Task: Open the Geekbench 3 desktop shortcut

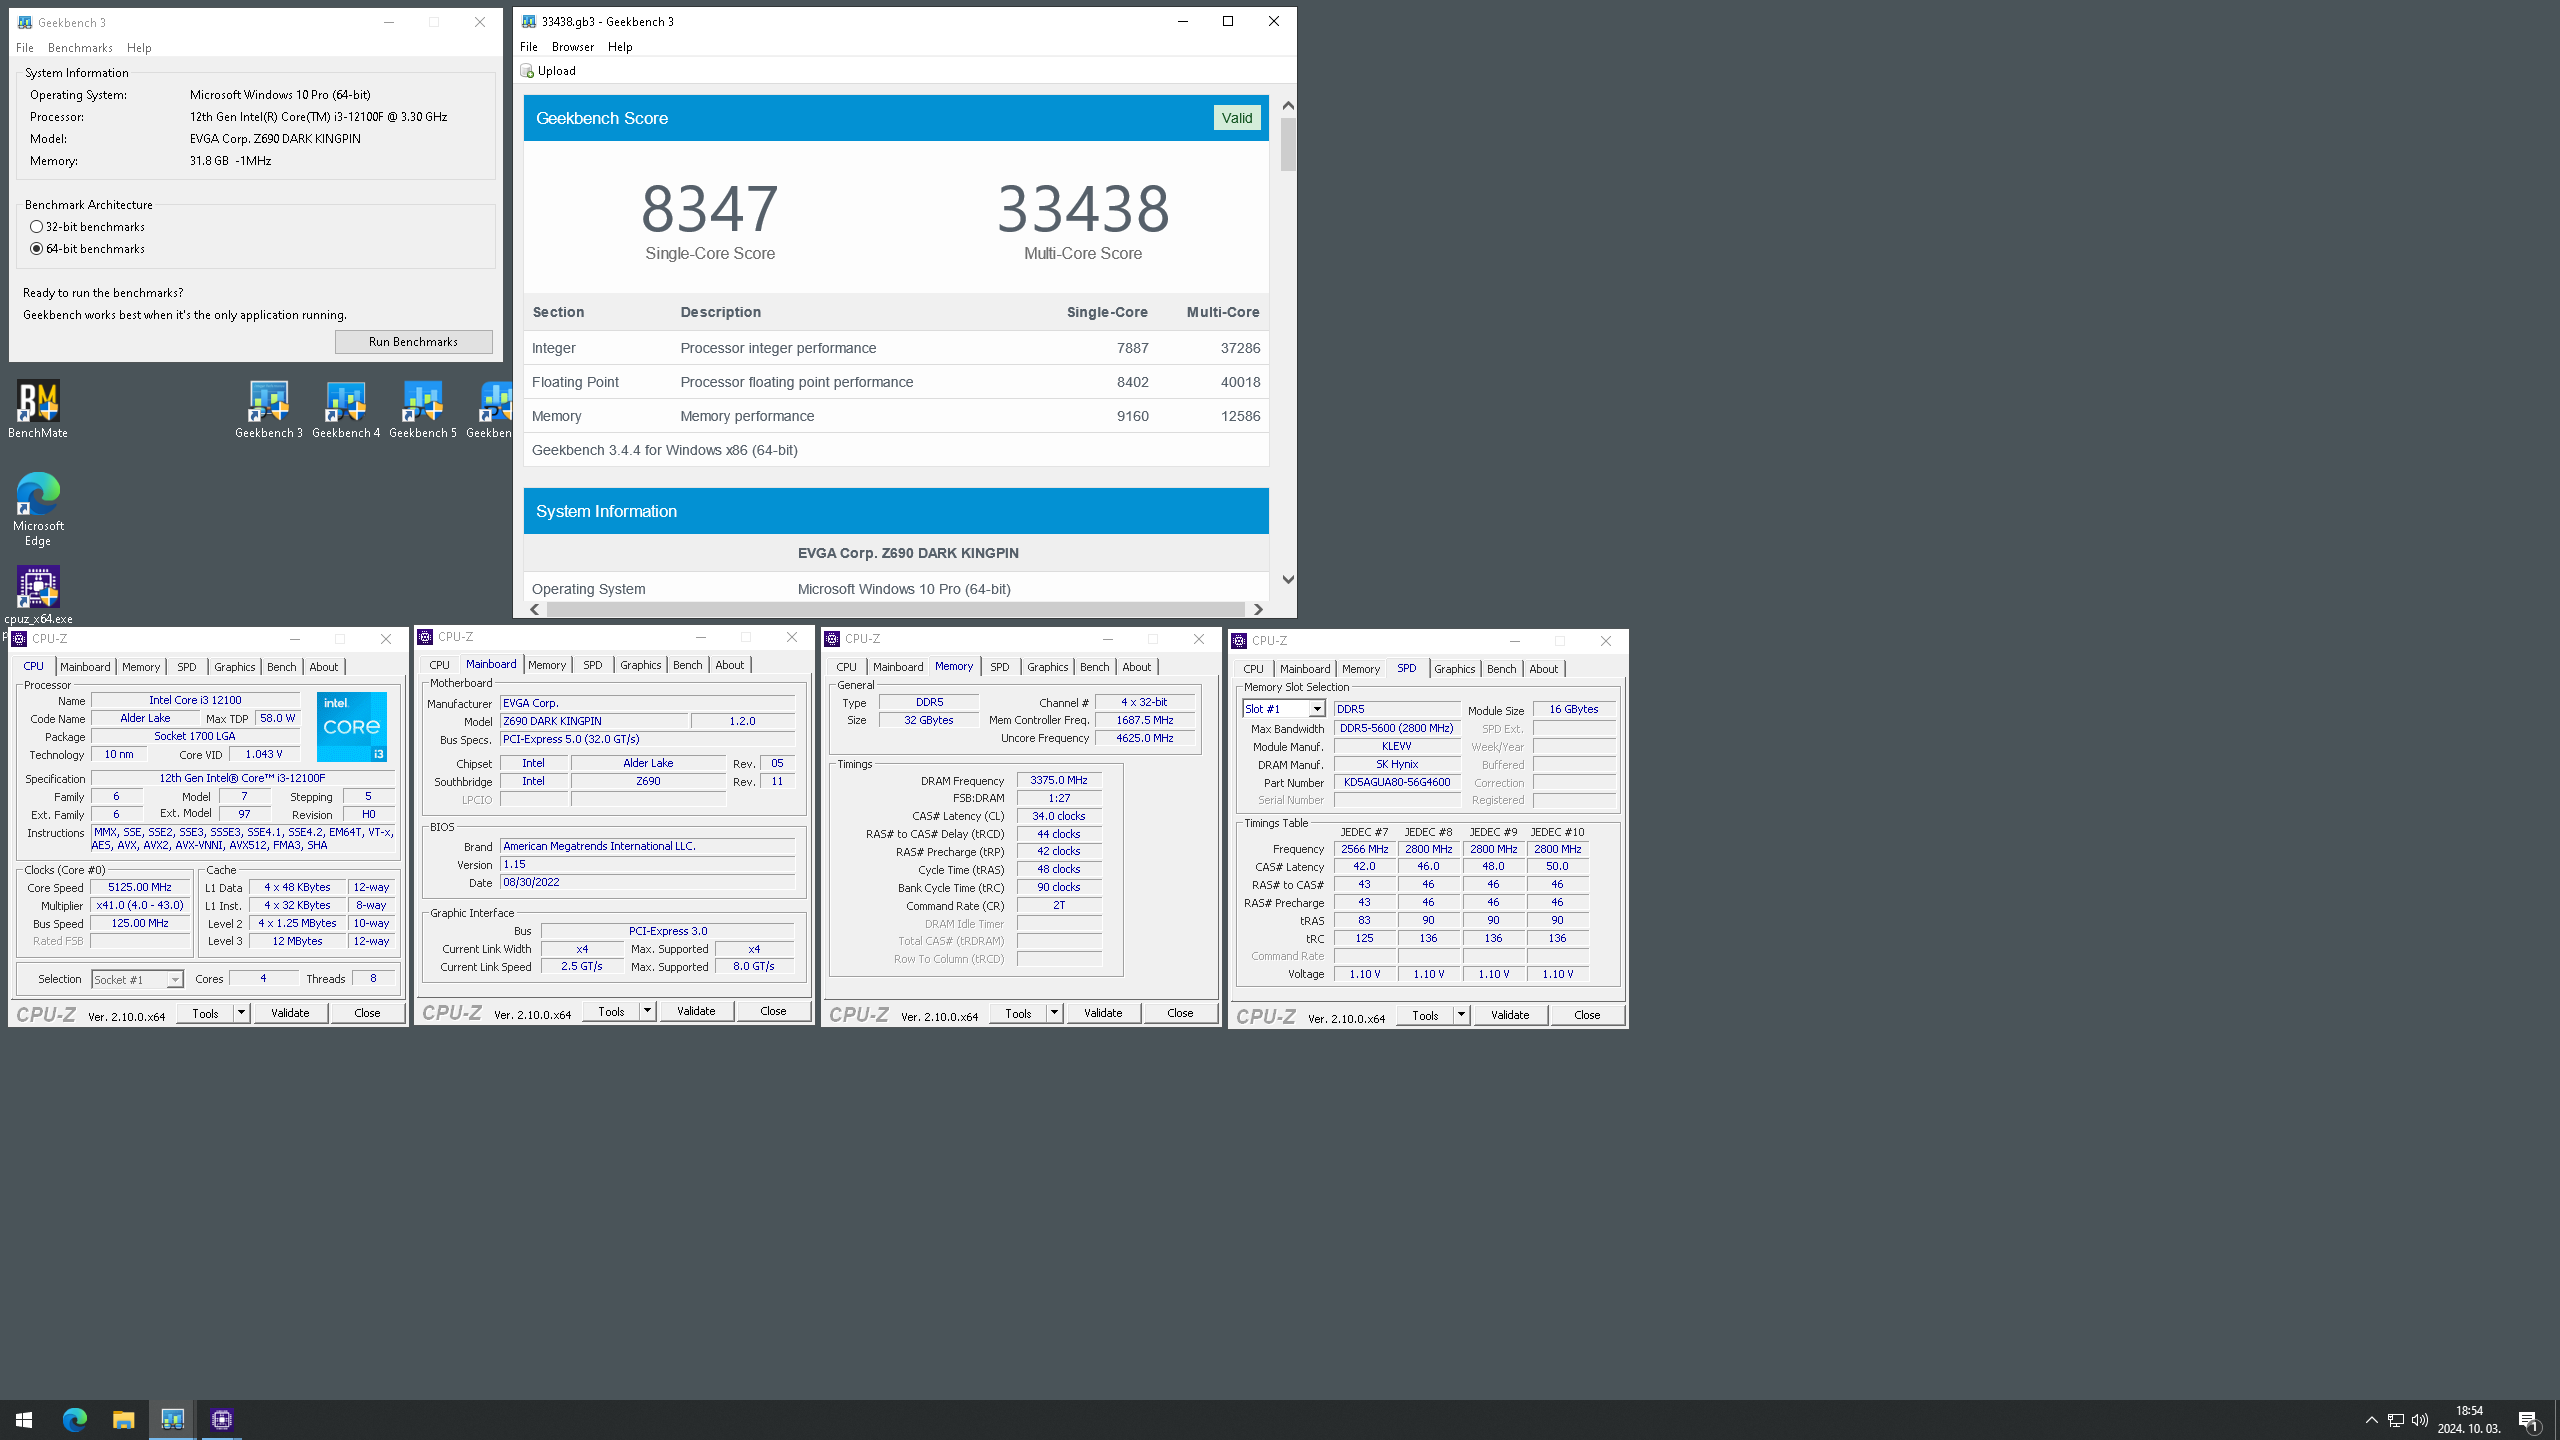Action: (268, 408)
